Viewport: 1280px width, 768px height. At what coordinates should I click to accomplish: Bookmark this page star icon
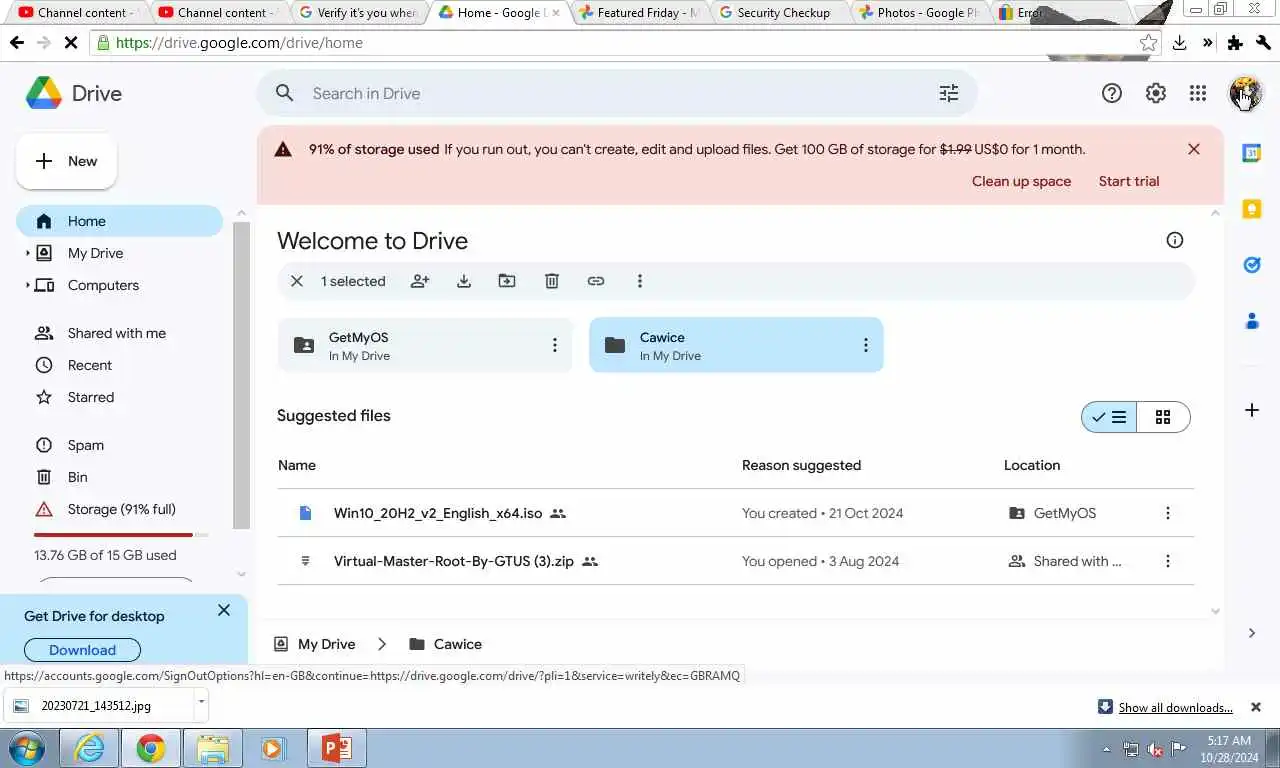[x=1148, y=43]
